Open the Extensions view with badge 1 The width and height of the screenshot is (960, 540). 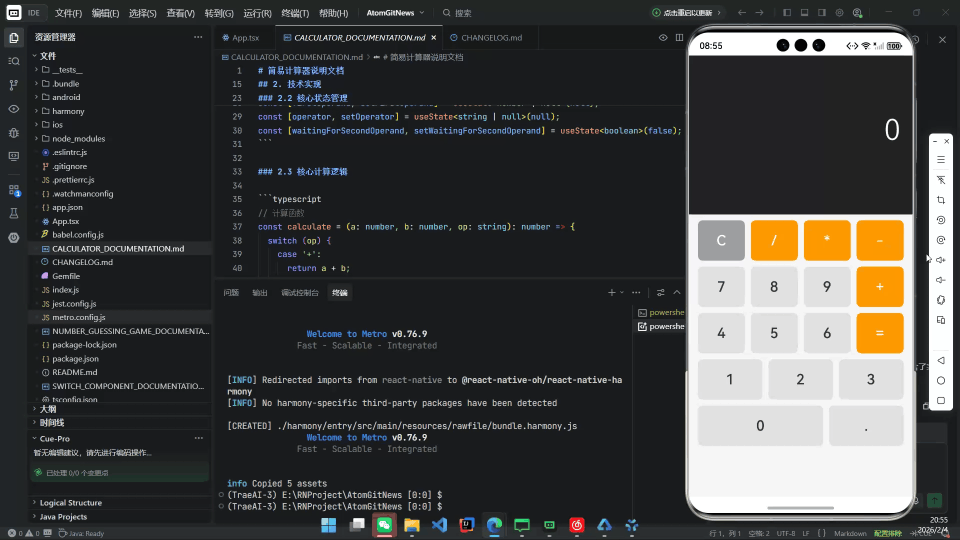point(13,190)
